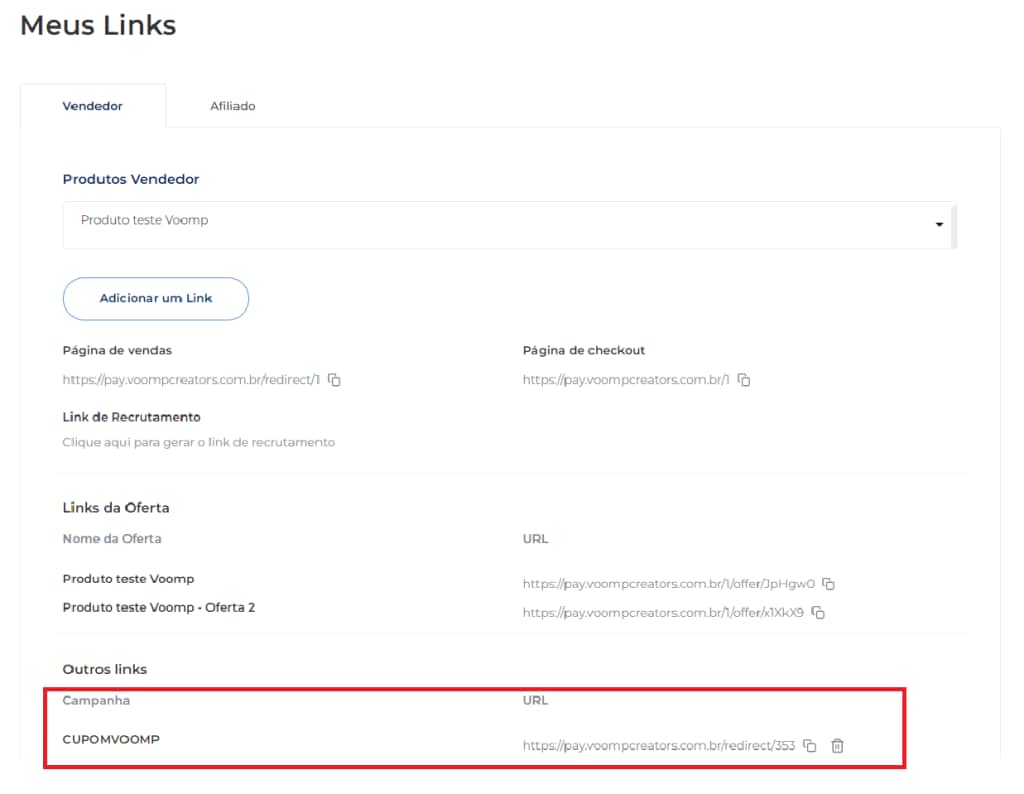
Task: Switch to the Afiliado tab
Action: click(x=232, y=106)
